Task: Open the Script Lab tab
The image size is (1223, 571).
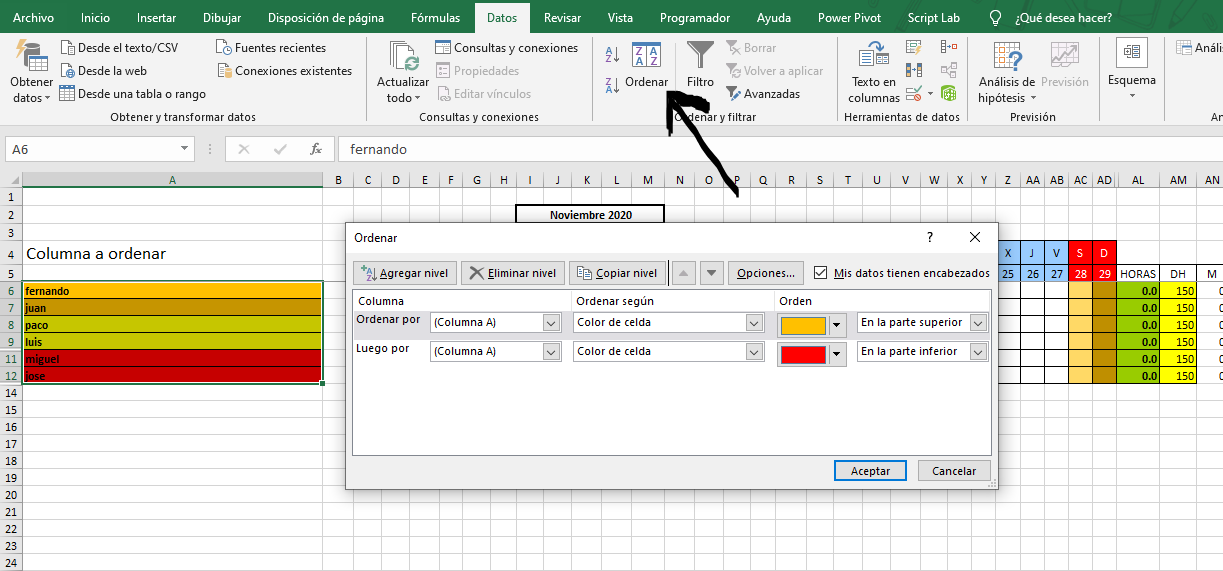Action: [933, 18]
